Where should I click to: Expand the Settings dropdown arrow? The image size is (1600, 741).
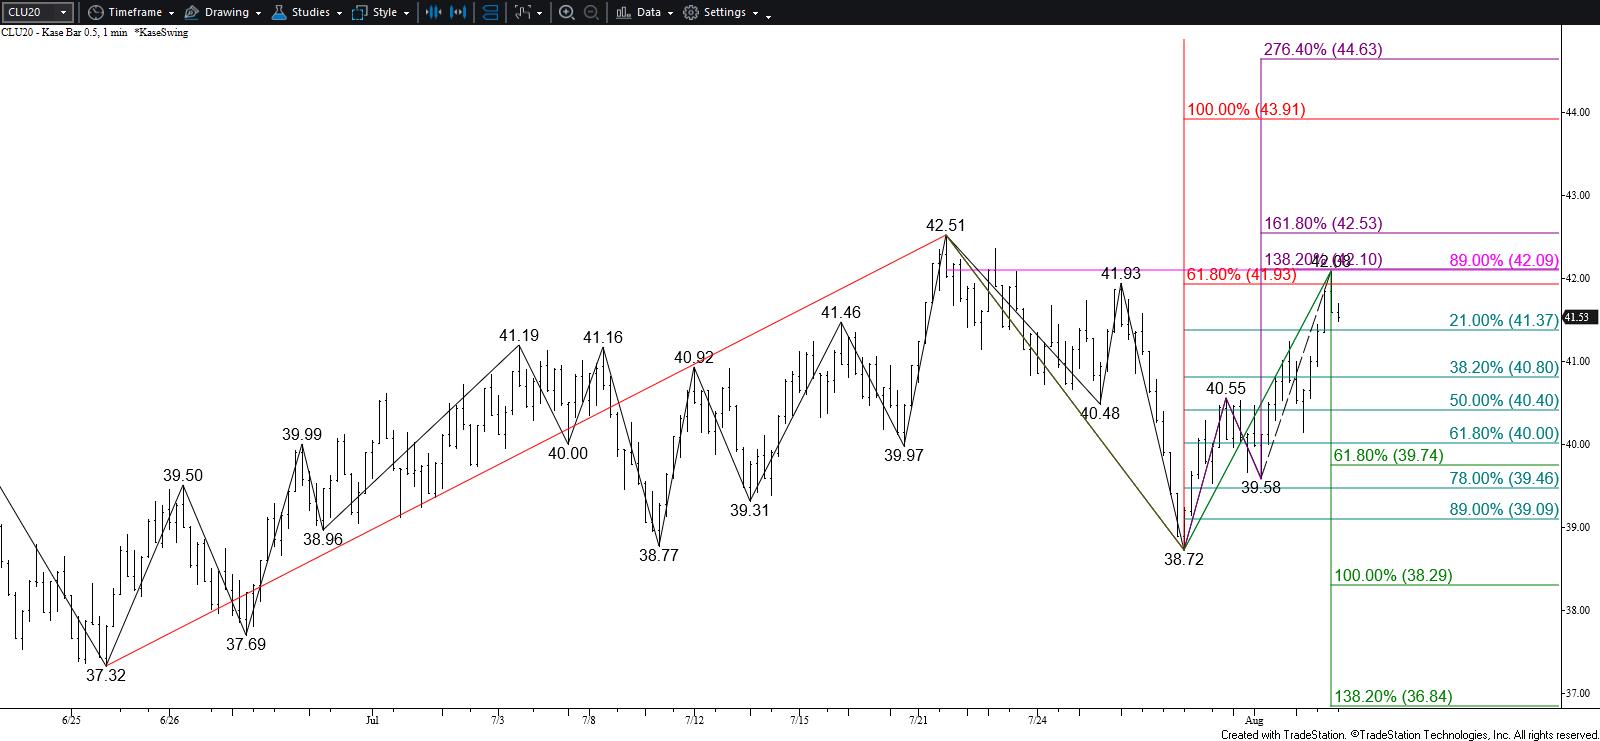(755, 13)
